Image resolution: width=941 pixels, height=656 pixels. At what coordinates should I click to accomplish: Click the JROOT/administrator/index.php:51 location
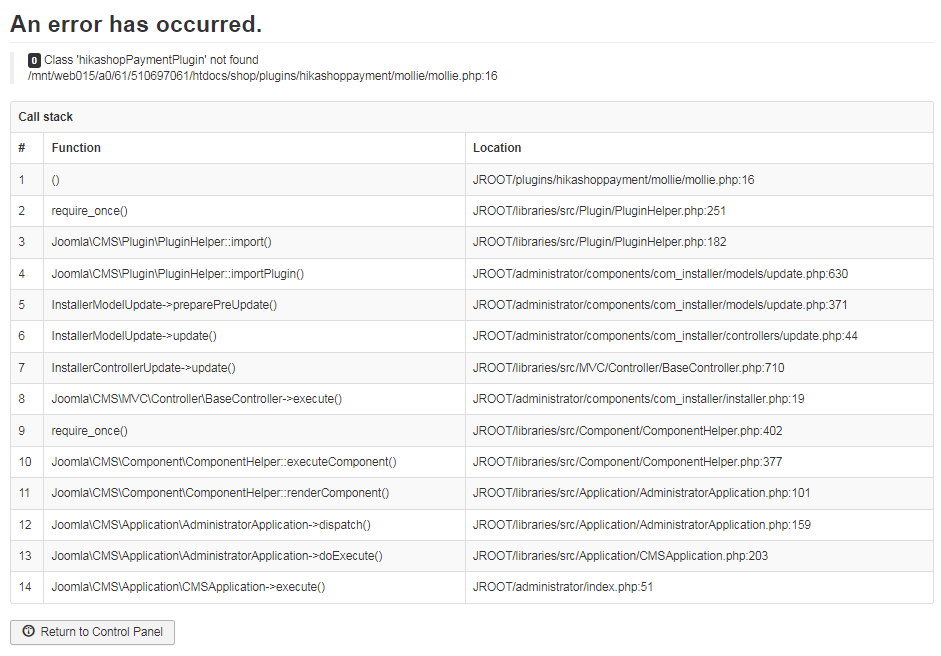[563, 587]
